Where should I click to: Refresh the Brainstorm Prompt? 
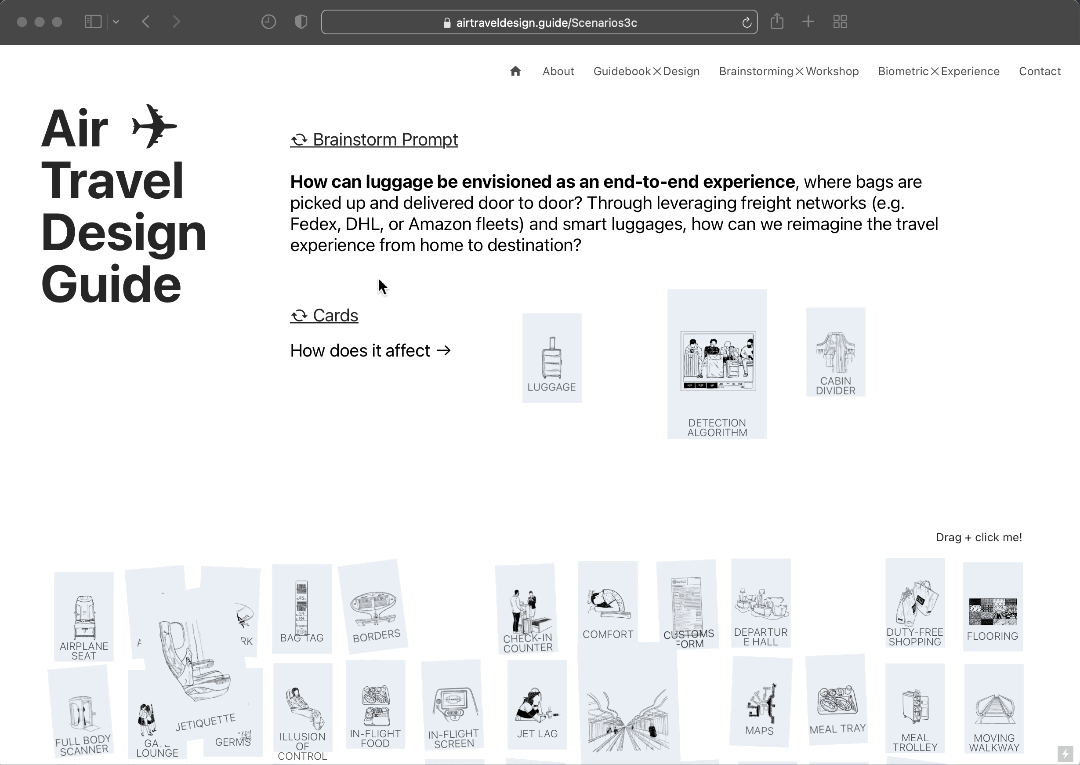374,140
